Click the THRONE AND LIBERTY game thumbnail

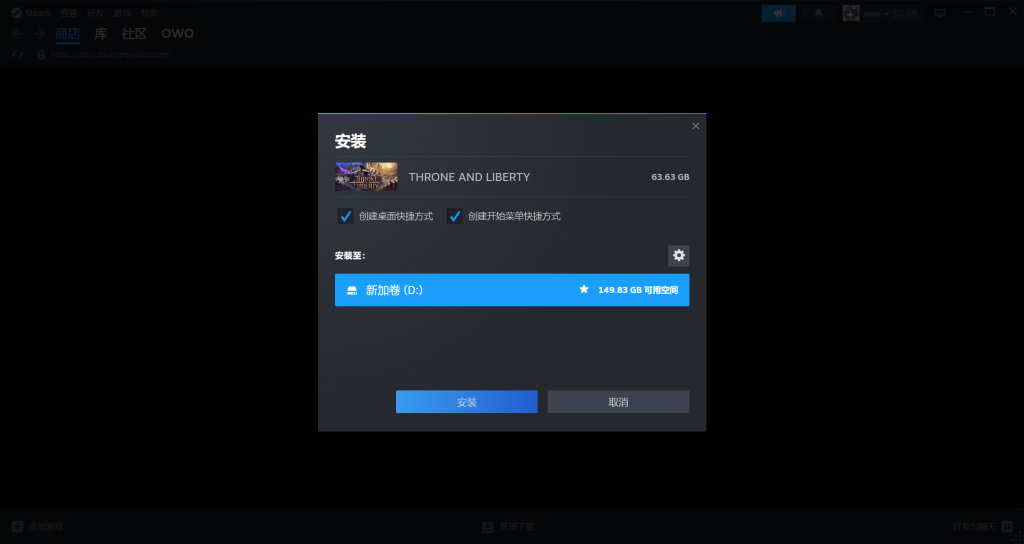366,177
